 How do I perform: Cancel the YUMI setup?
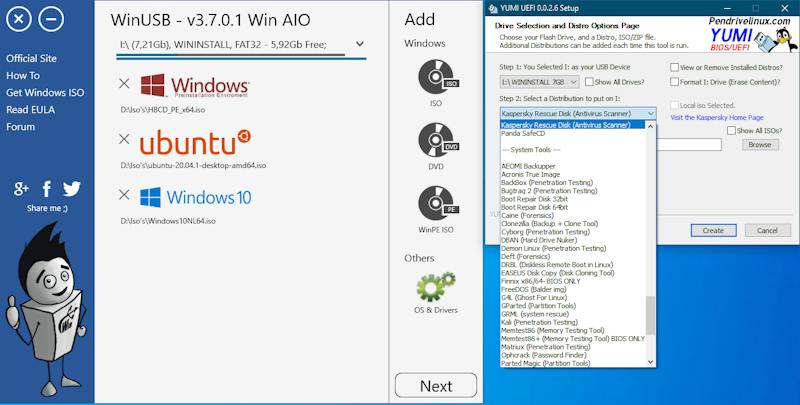pyautogui.click(x=767, y=231)
